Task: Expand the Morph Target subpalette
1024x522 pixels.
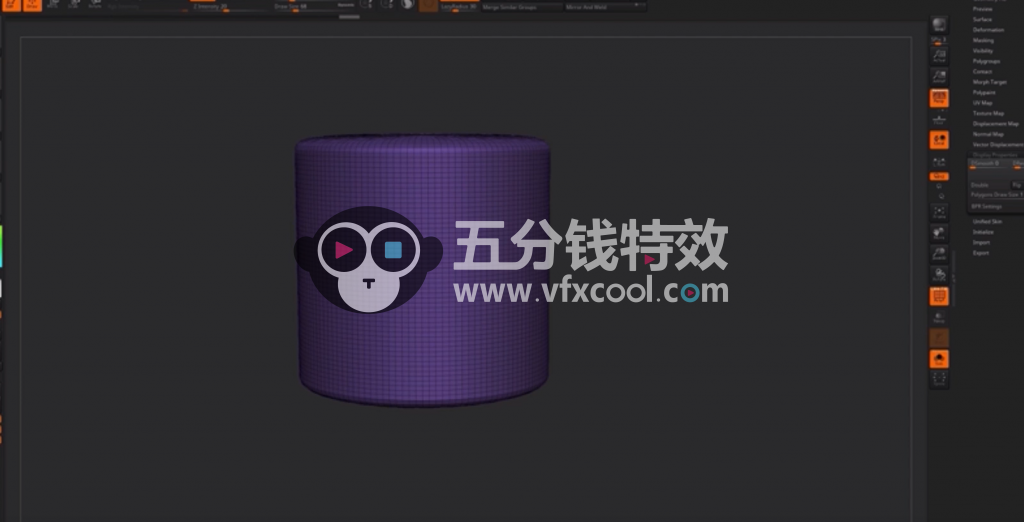Action: (990, 82)
